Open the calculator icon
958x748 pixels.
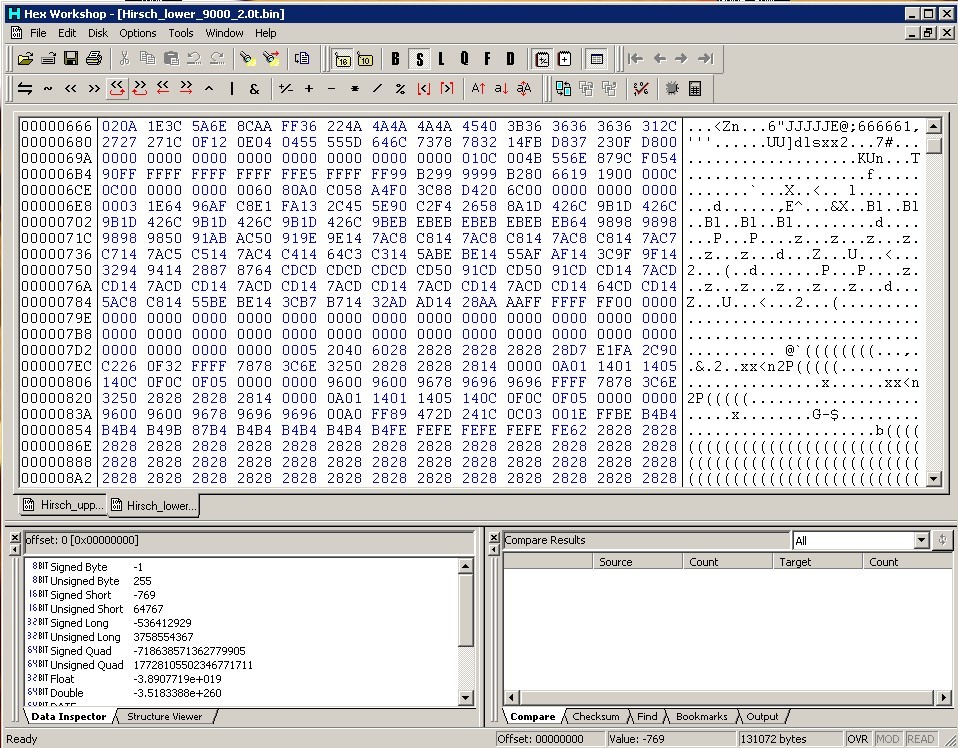[x=695, y=89]
